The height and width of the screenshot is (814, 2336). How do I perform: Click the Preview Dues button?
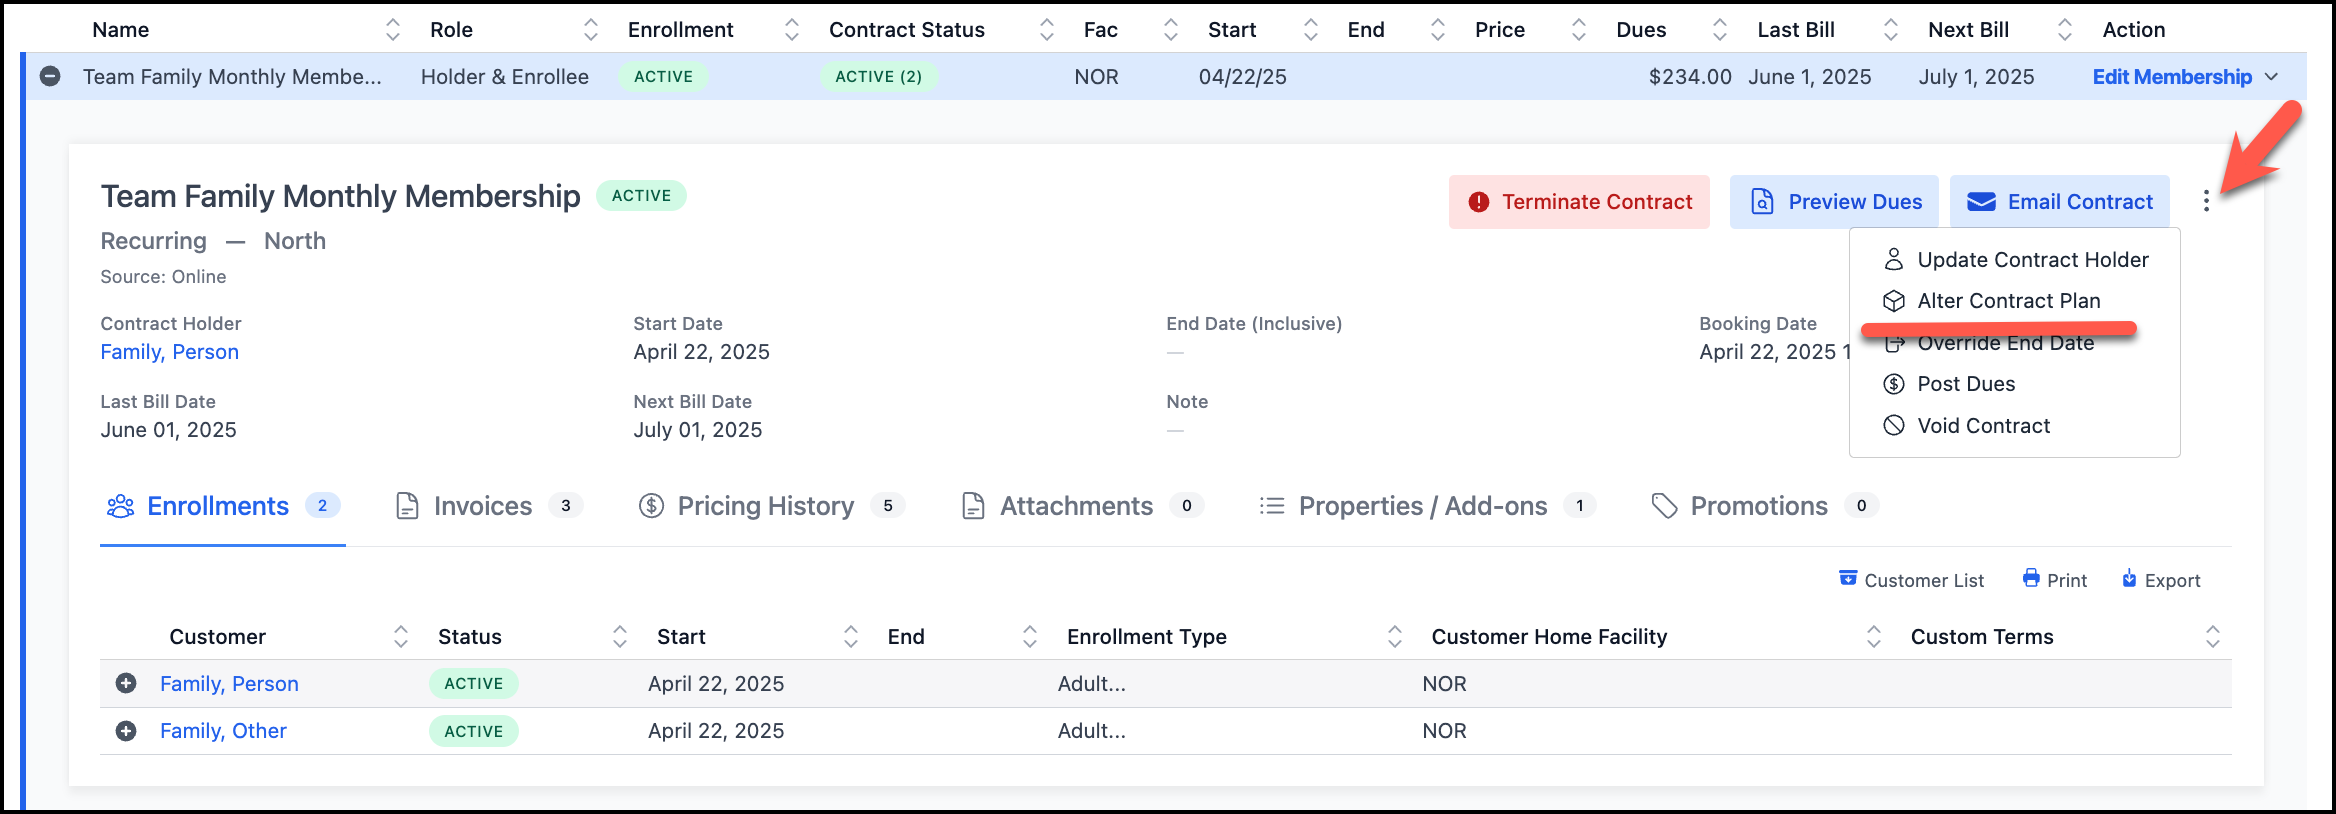click(x=1834, y=202)
